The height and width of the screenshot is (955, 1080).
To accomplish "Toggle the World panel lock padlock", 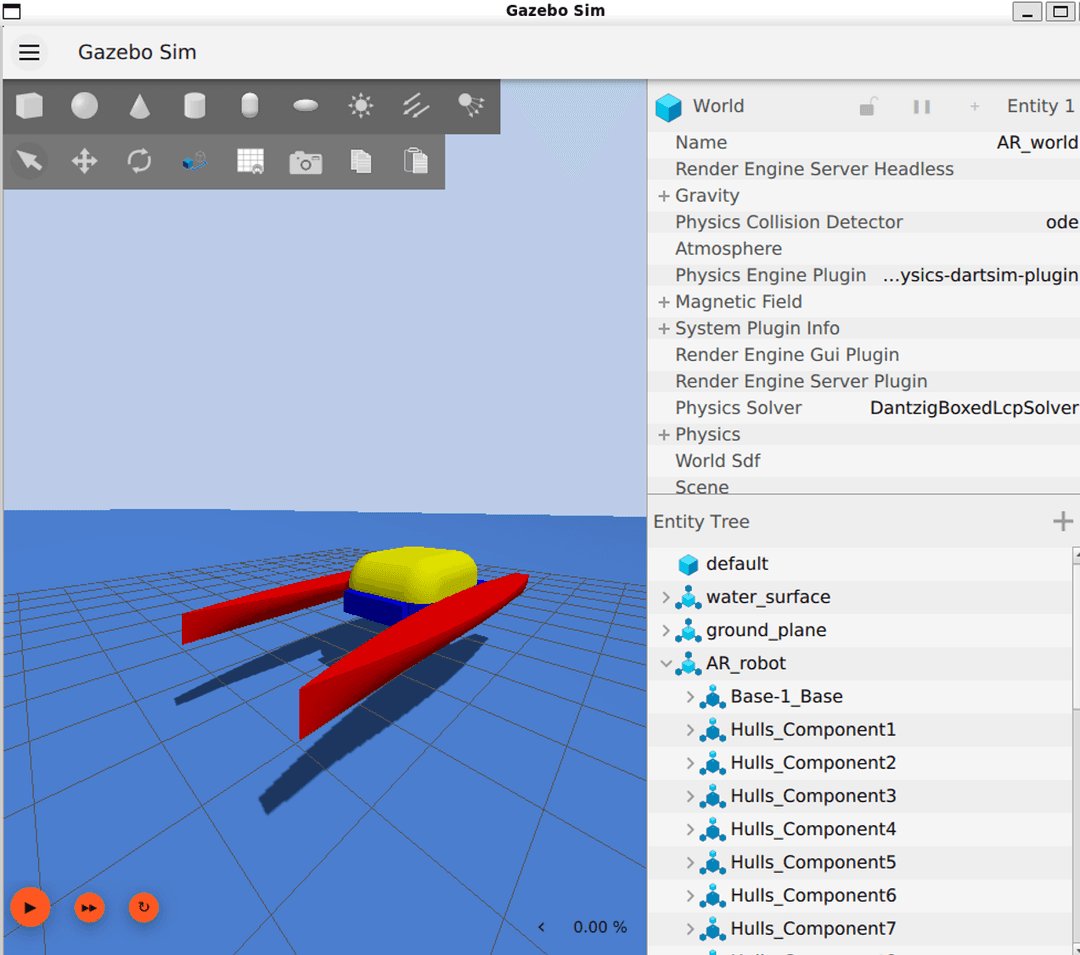I will point(869,106).
